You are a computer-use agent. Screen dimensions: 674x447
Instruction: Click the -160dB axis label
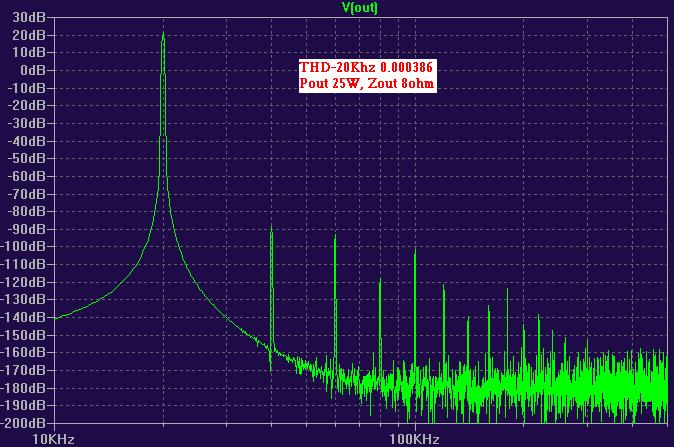[x=23, y=352]
